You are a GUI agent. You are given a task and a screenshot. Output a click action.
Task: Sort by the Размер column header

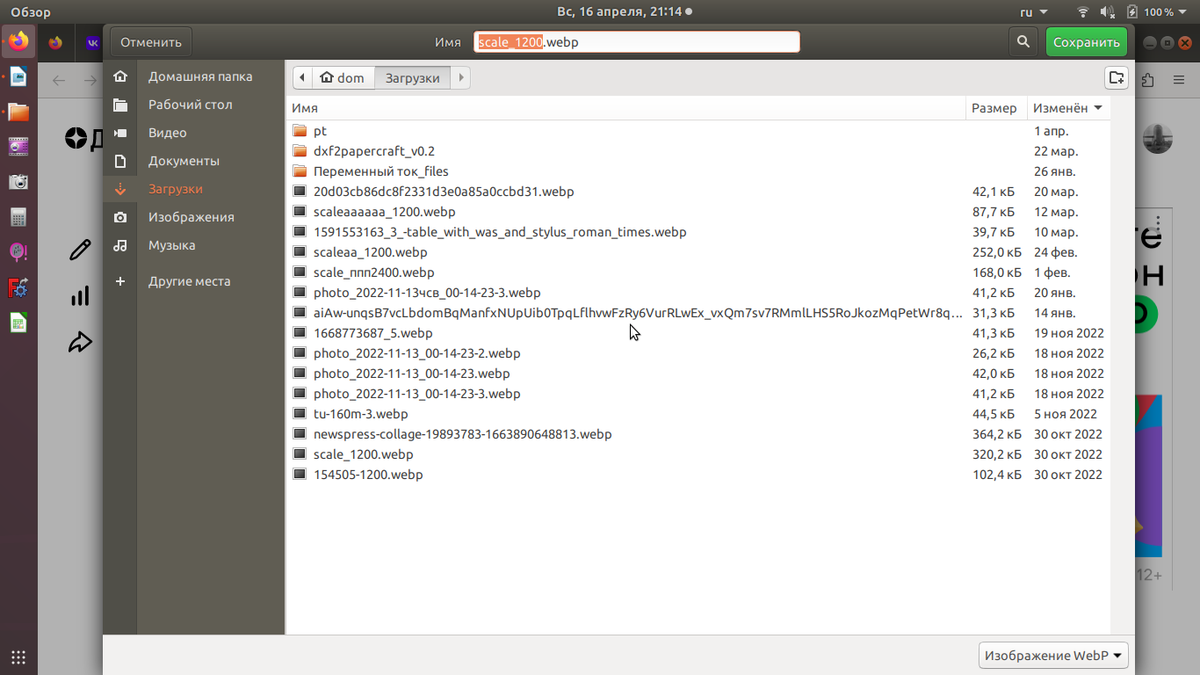(x=994, y=108)
